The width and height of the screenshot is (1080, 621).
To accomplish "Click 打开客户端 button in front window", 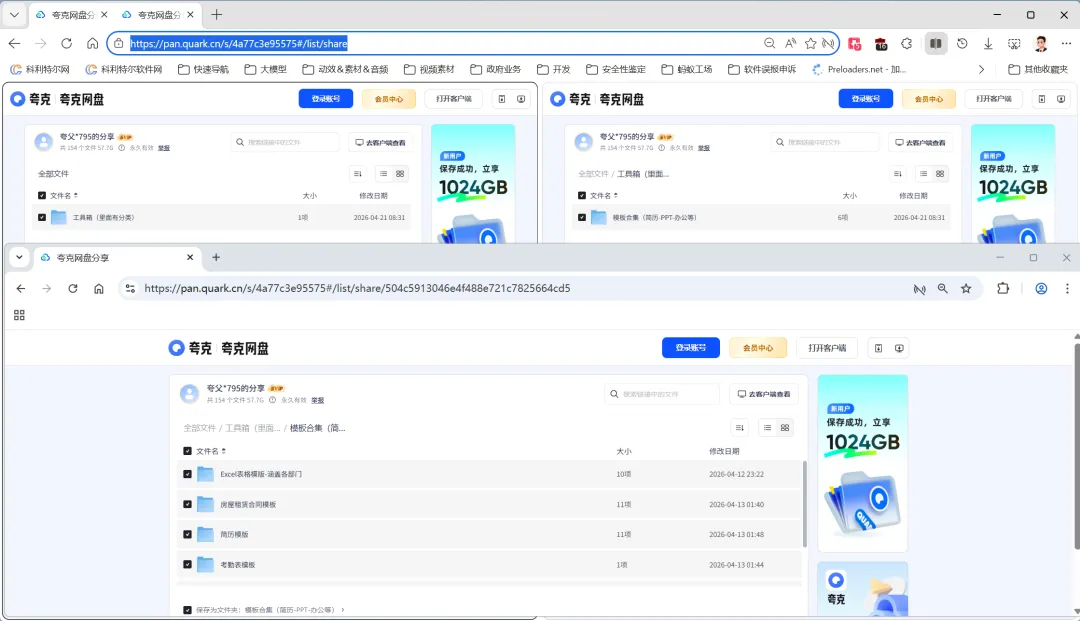I will 827,348.
